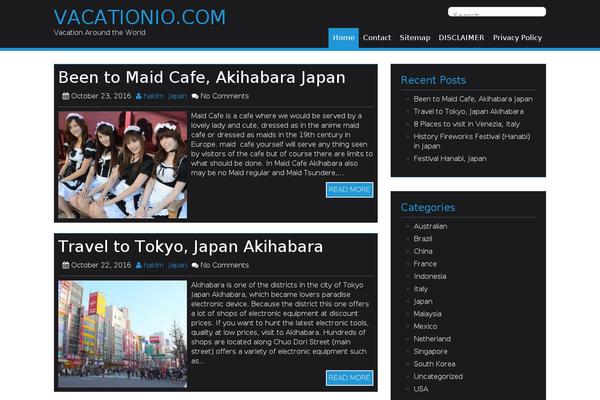Open recent post History Fireworks Festival (Hanabi) in Japan
This screenshot has width=600, height=400.
point(472,141)
